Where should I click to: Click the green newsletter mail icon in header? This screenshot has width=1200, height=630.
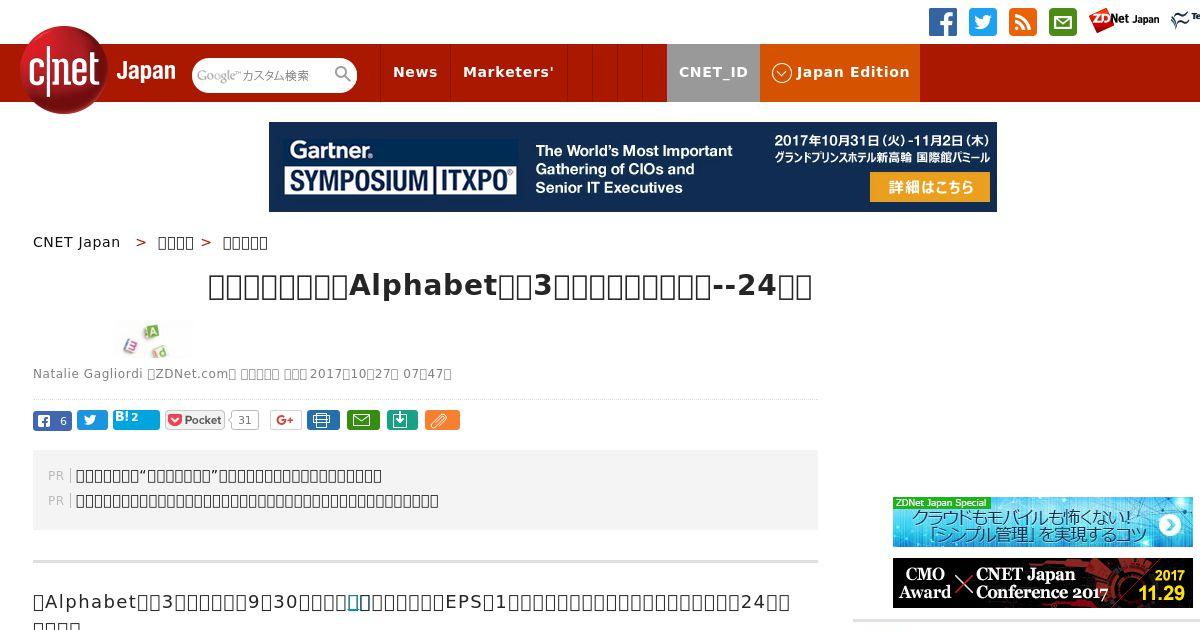pyautogui.click(x=1063, y=22)
